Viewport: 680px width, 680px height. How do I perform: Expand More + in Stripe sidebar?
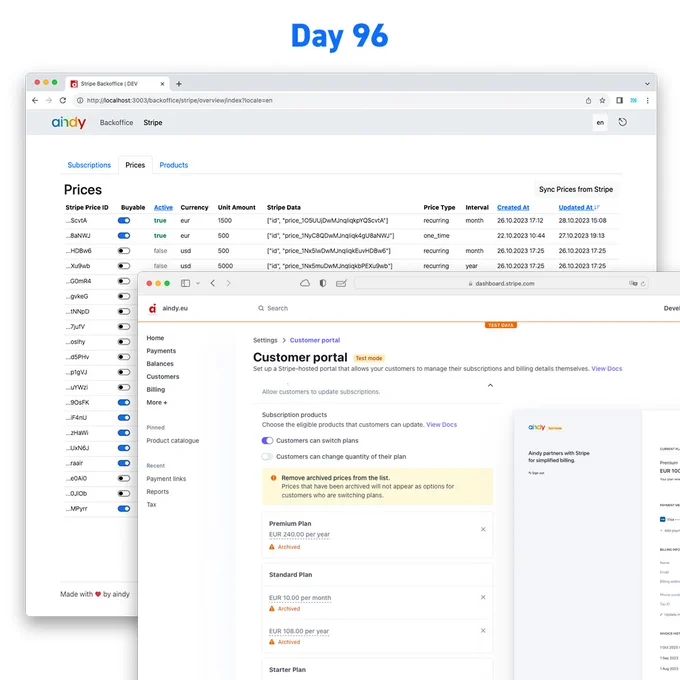tap(157, 402)
